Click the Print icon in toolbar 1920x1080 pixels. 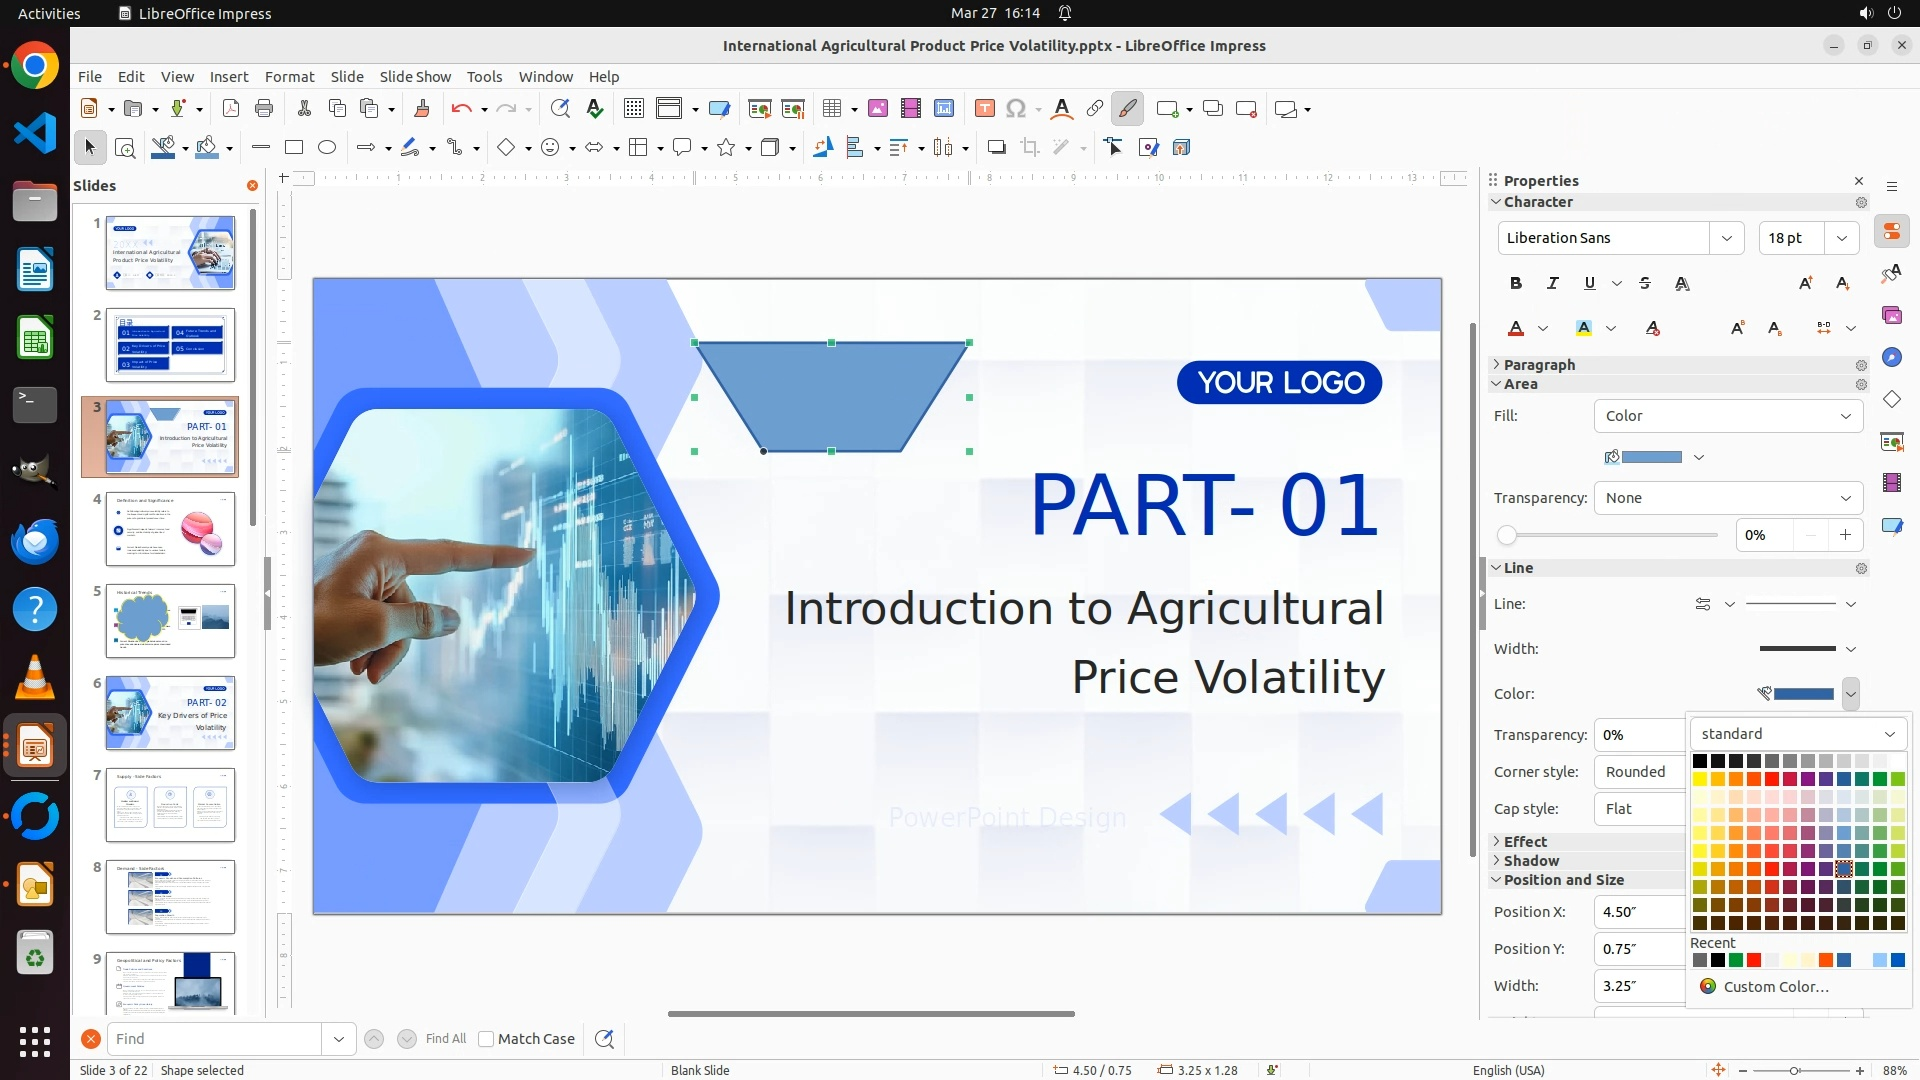click(264, 109)
